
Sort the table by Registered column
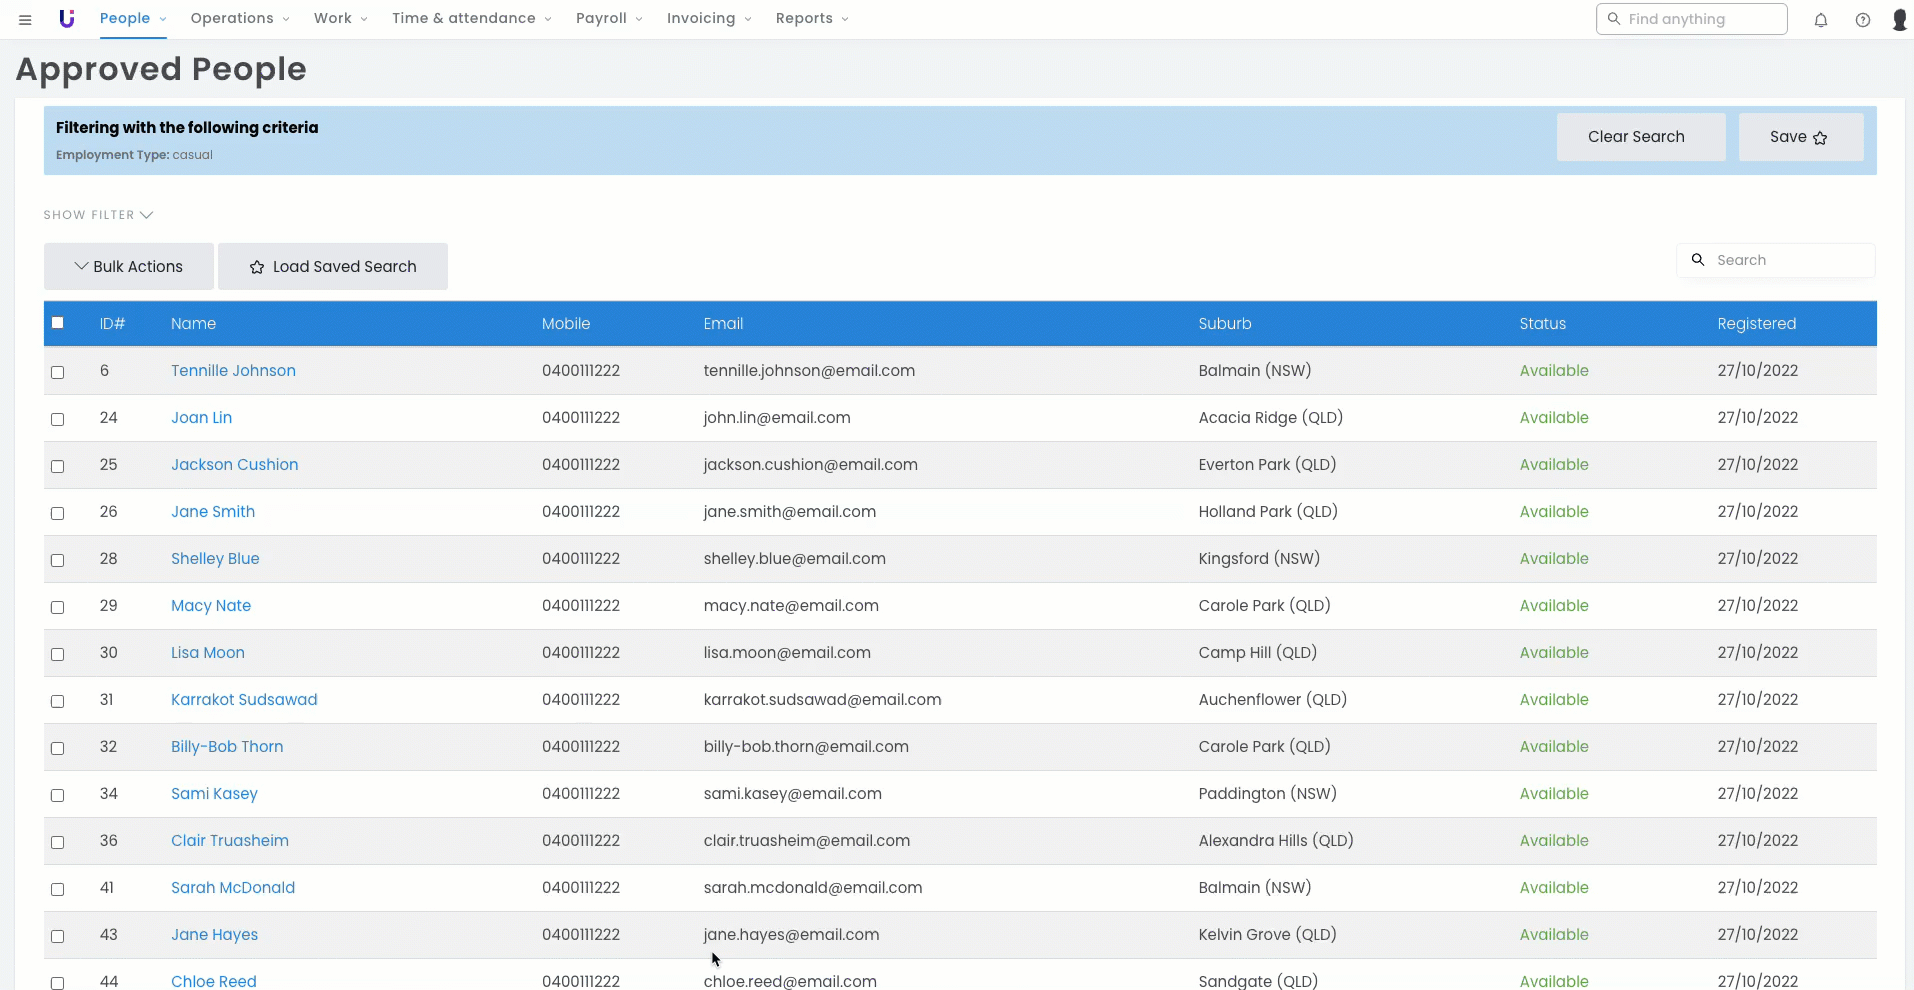click(1756, 324)
